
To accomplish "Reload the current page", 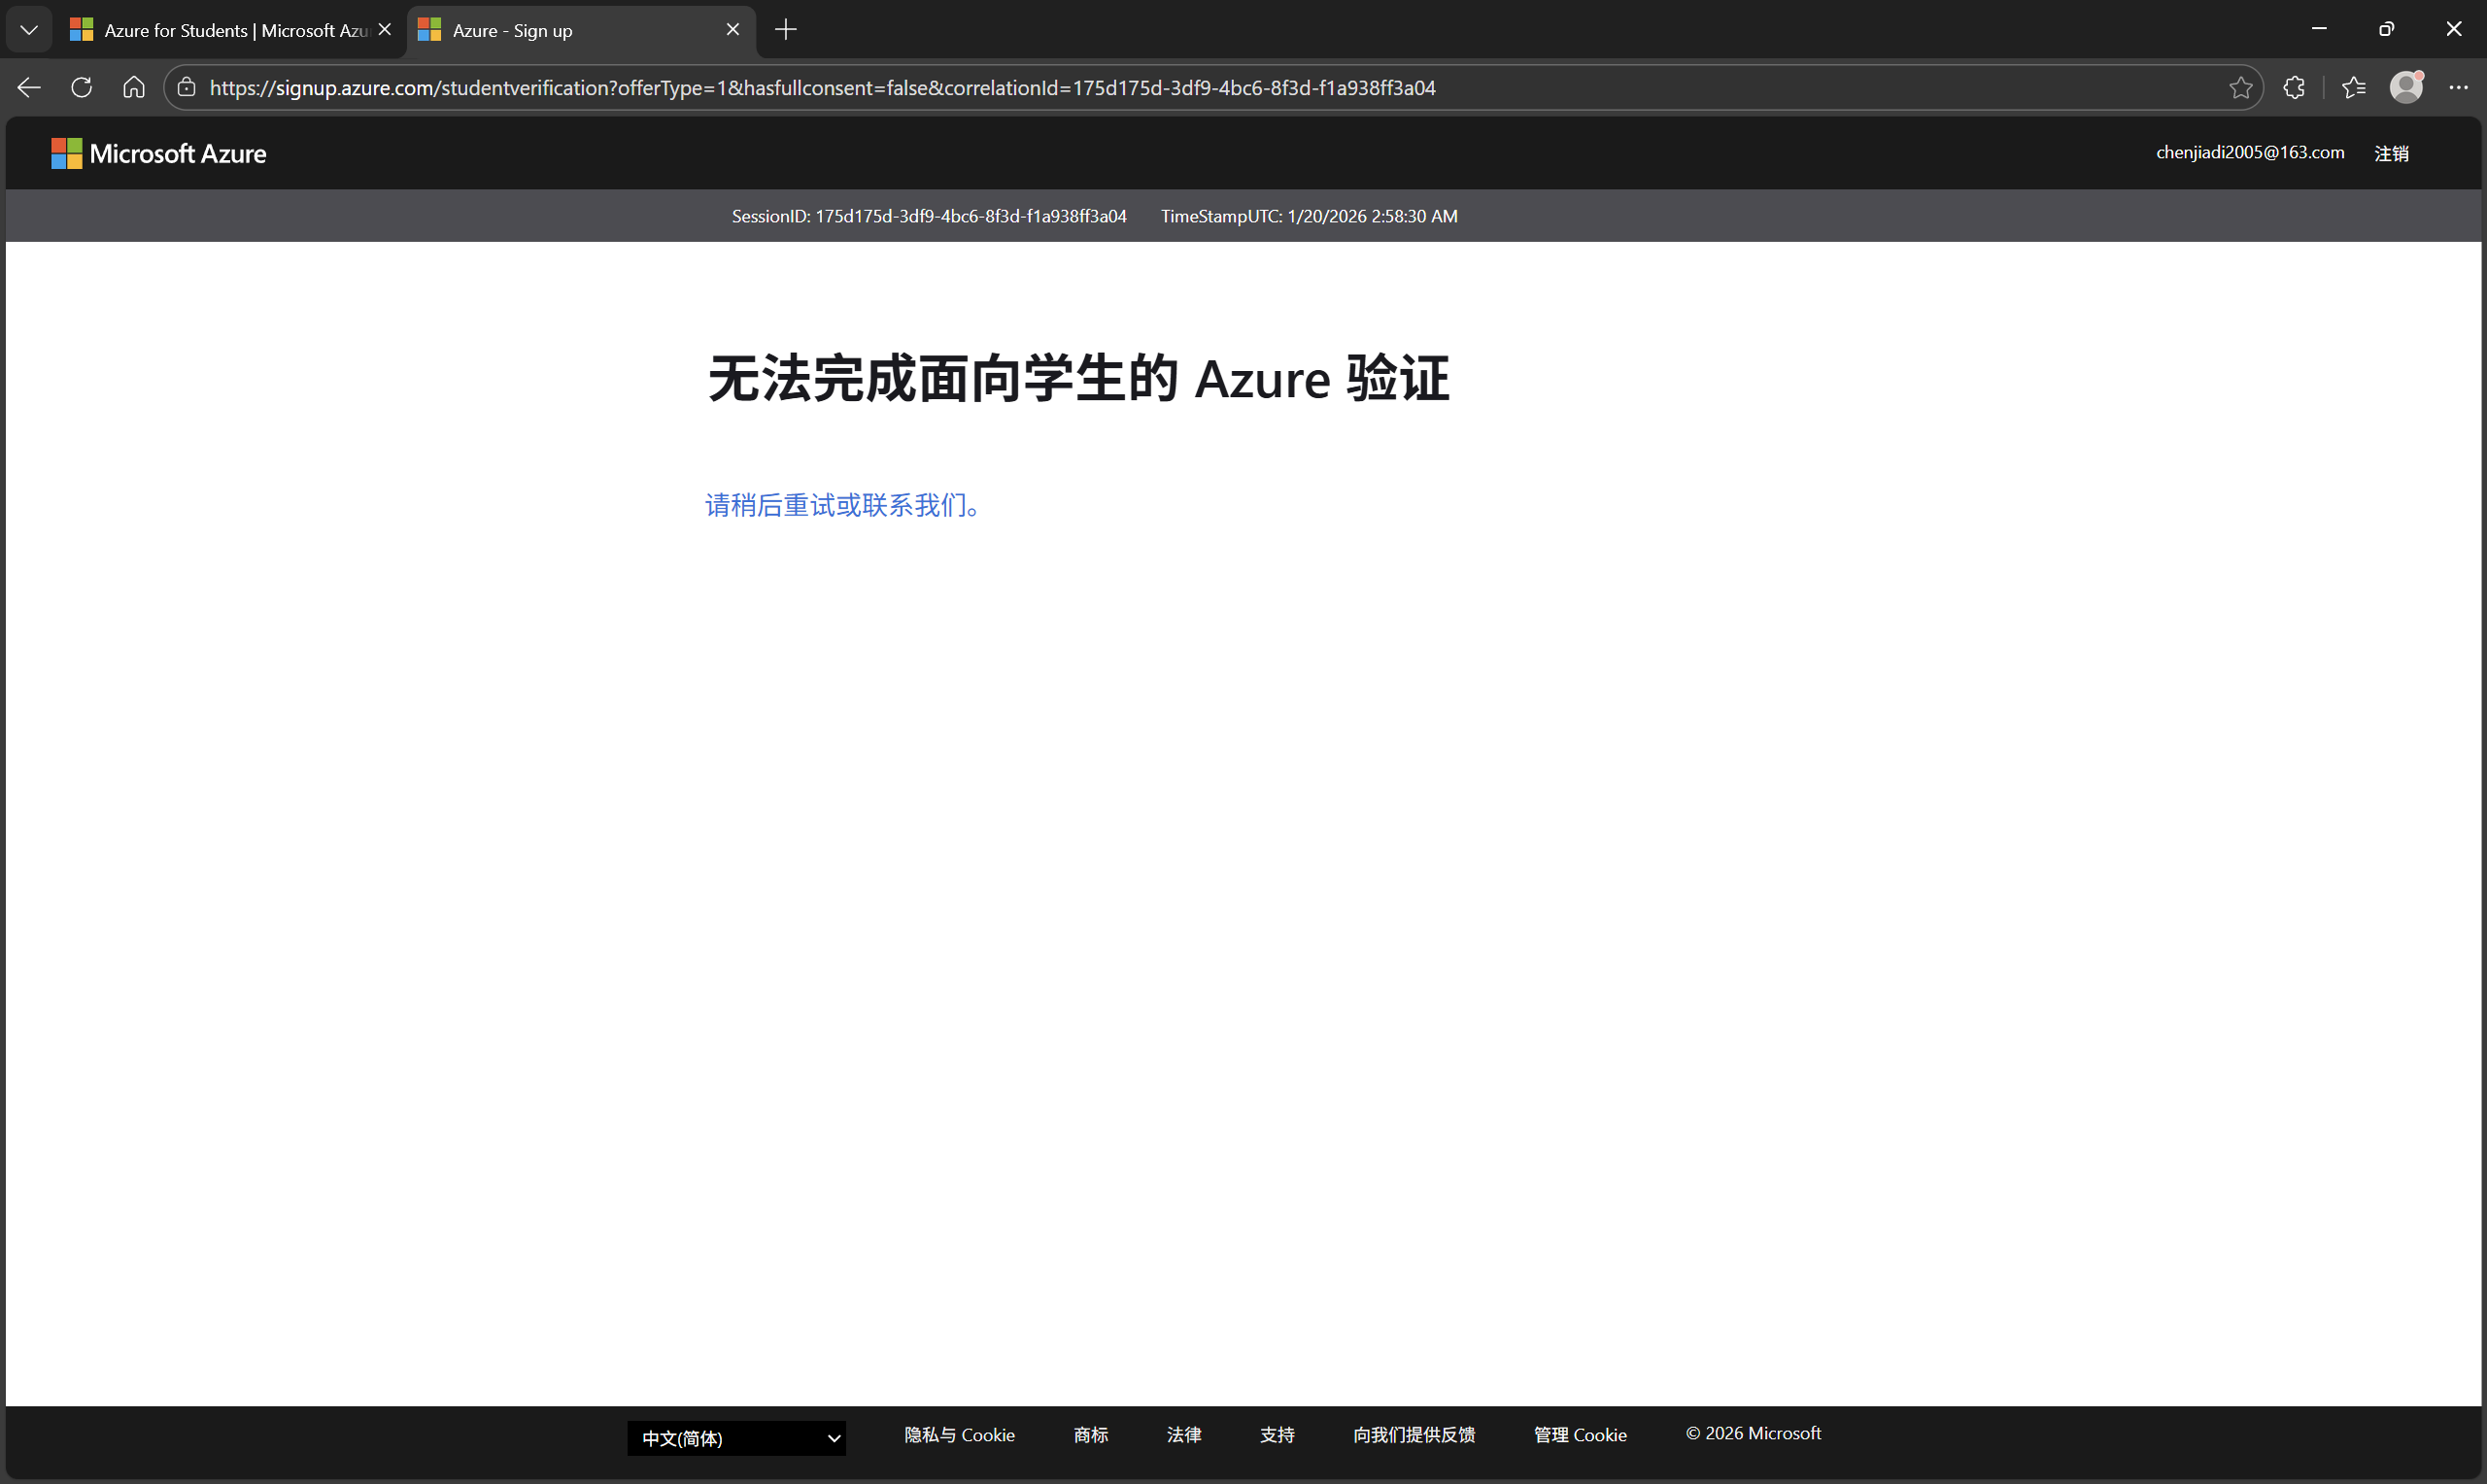I will point(81,87).
